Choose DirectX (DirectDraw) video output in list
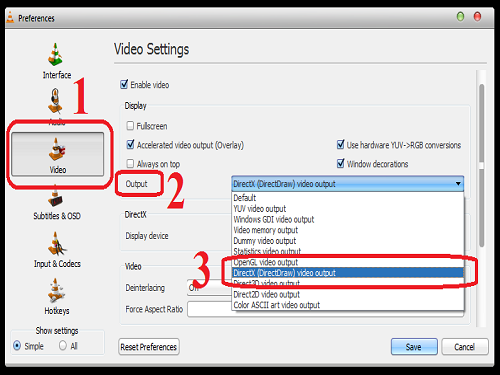 point(348,273)
